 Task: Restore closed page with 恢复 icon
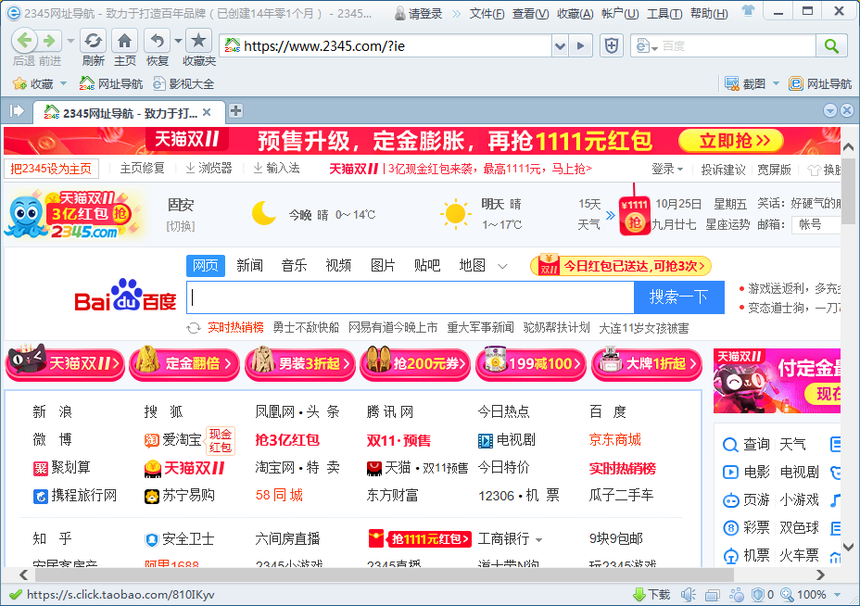point(157,40)
